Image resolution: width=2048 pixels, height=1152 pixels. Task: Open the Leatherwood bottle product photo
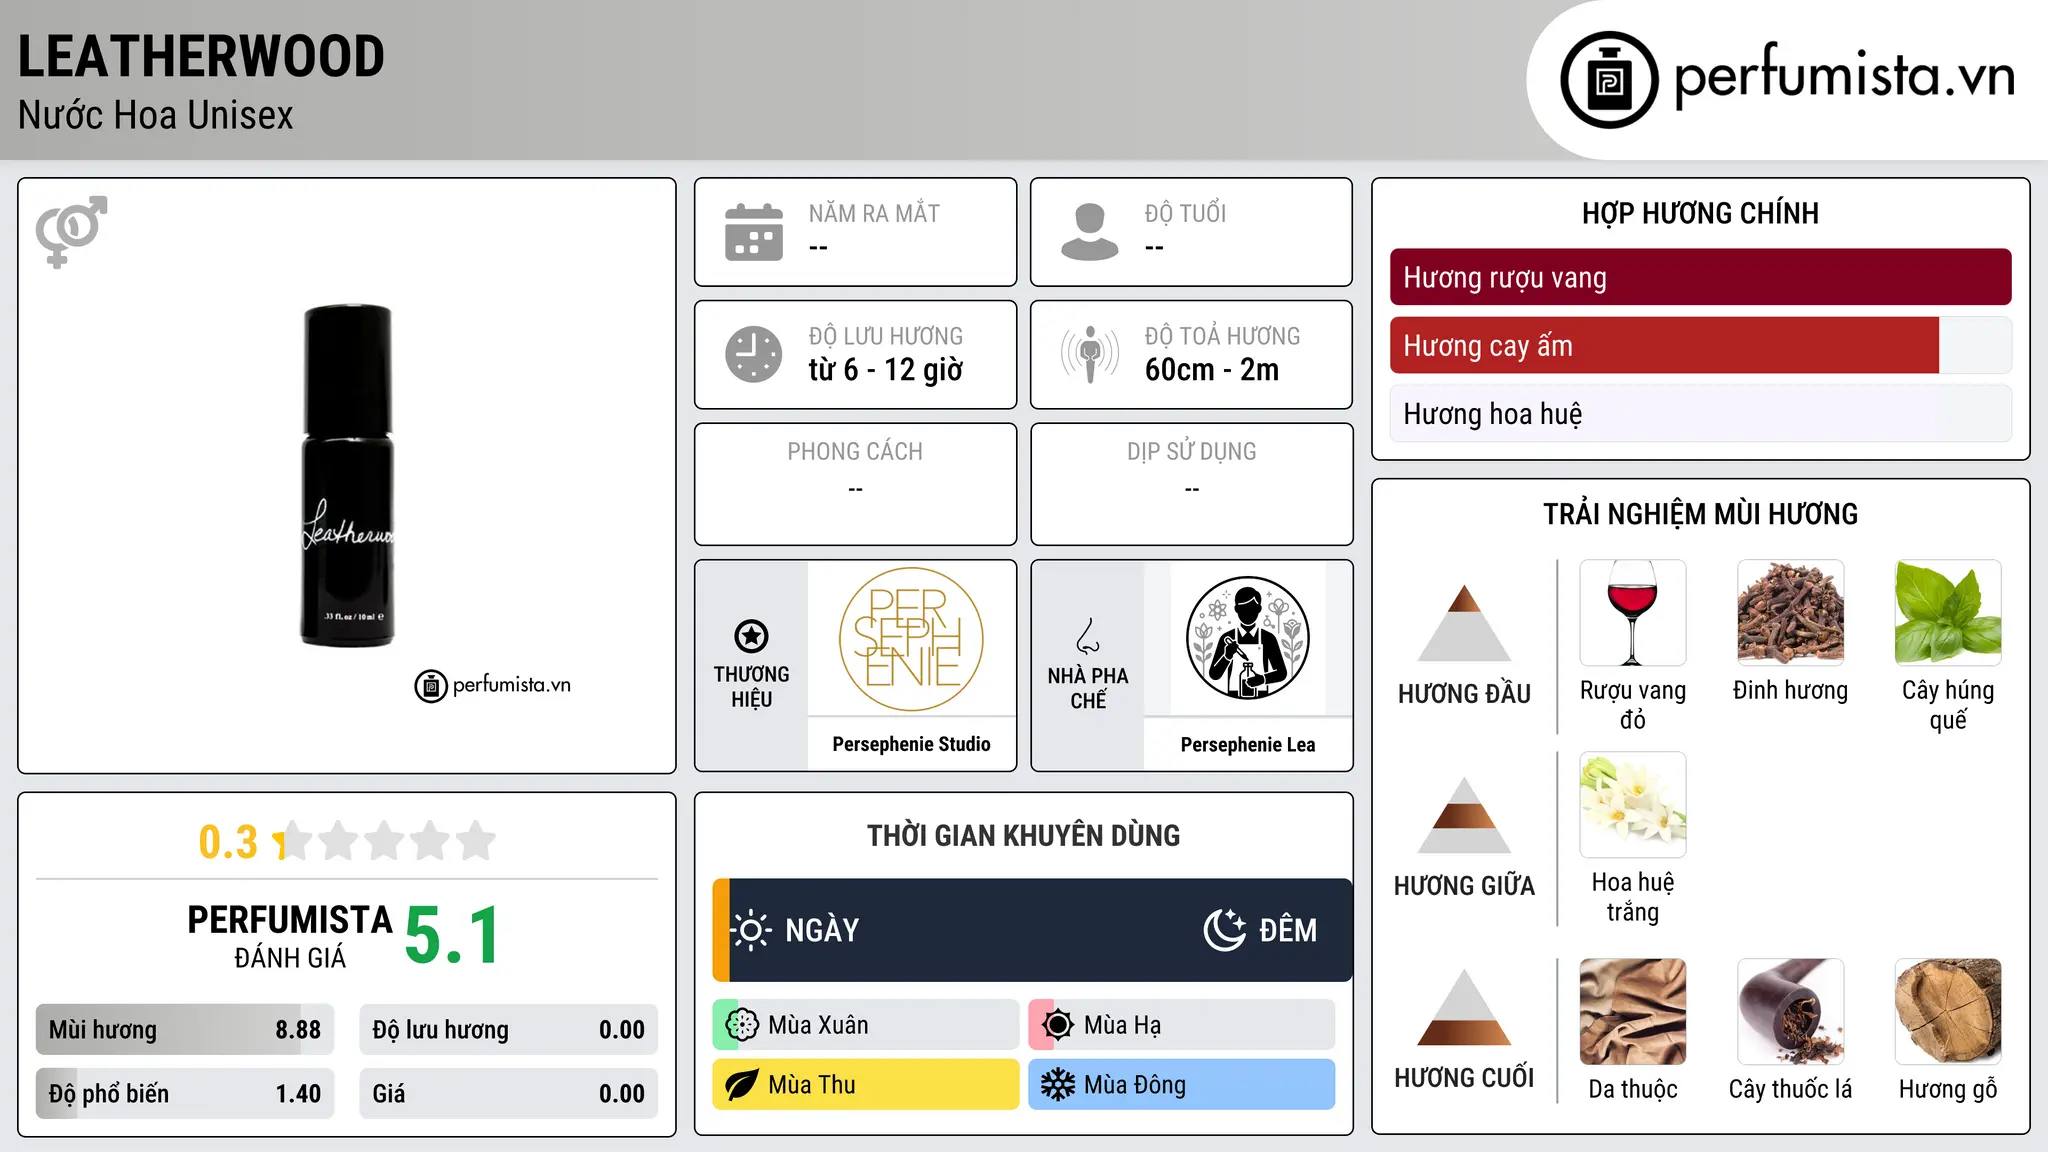(347, 476)
